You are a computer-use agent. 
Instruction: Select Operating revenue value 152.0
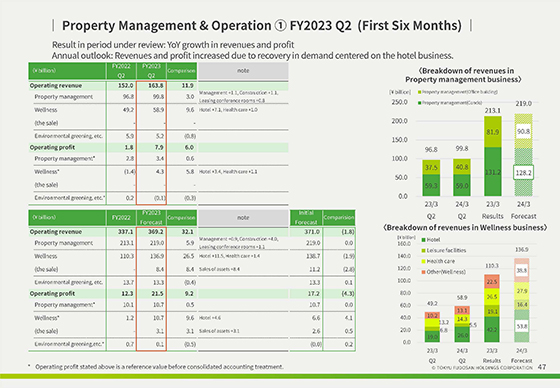coord(126,86)
